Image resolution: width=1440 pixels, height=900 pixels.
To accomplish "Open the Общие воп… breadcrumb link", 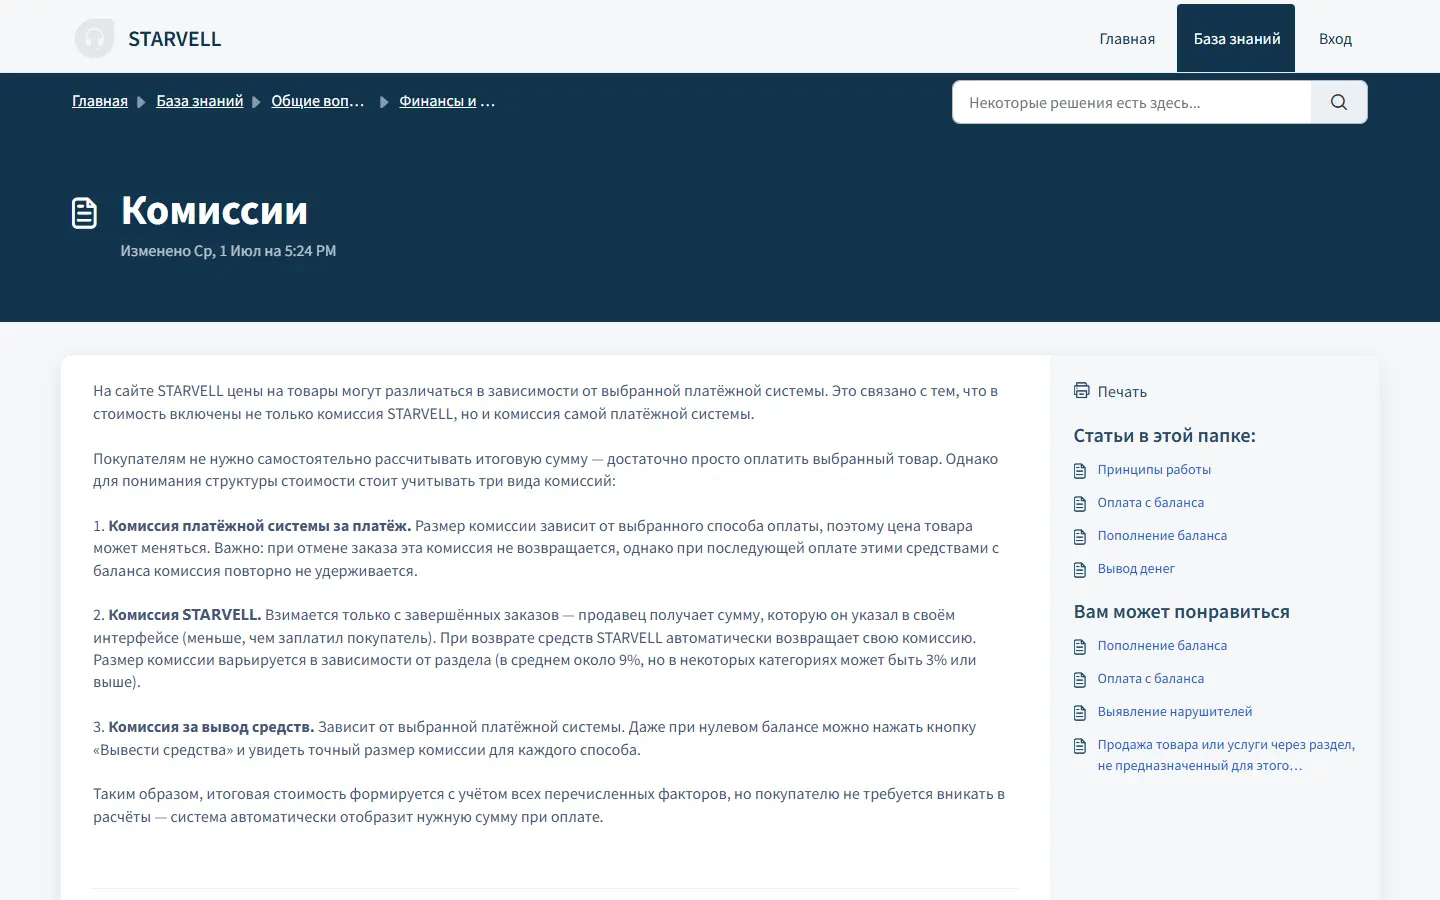I will [318, 101].
